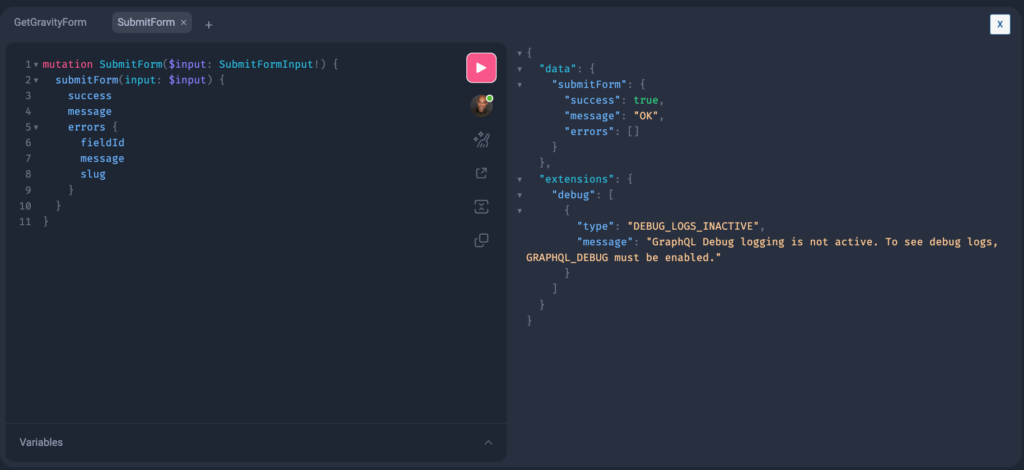Image resolution: width=1024 pixels, height=470 pixels.
Task: Switch to the GetGravityForm tab
Action: click(x=51, y=22)
